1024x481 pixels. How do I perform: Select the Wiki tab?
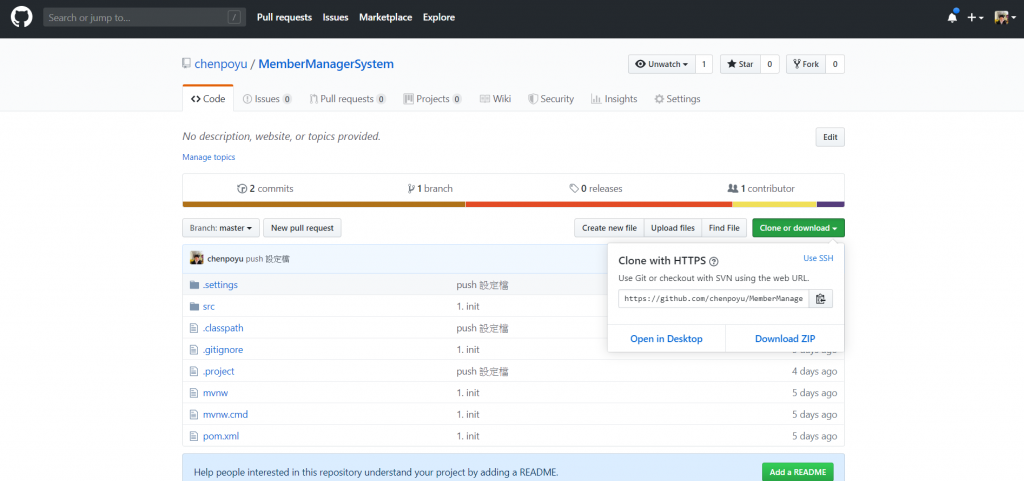495,99
